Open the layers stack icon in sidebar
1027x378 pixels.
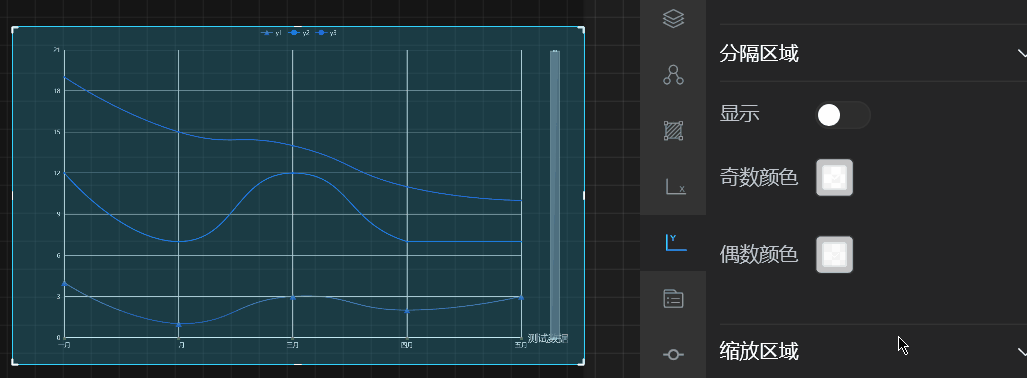[673, 18]
